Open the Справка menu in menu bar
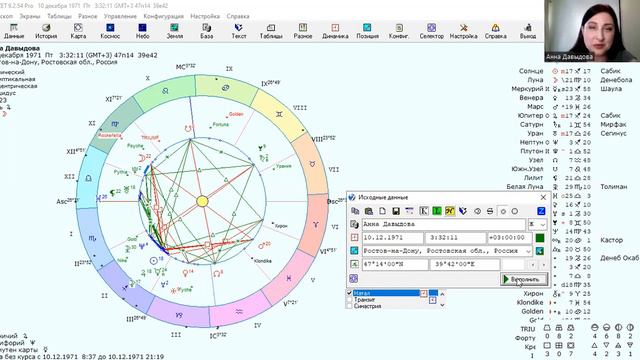Screen dimensions: 640x360 [x=238, y=16]
